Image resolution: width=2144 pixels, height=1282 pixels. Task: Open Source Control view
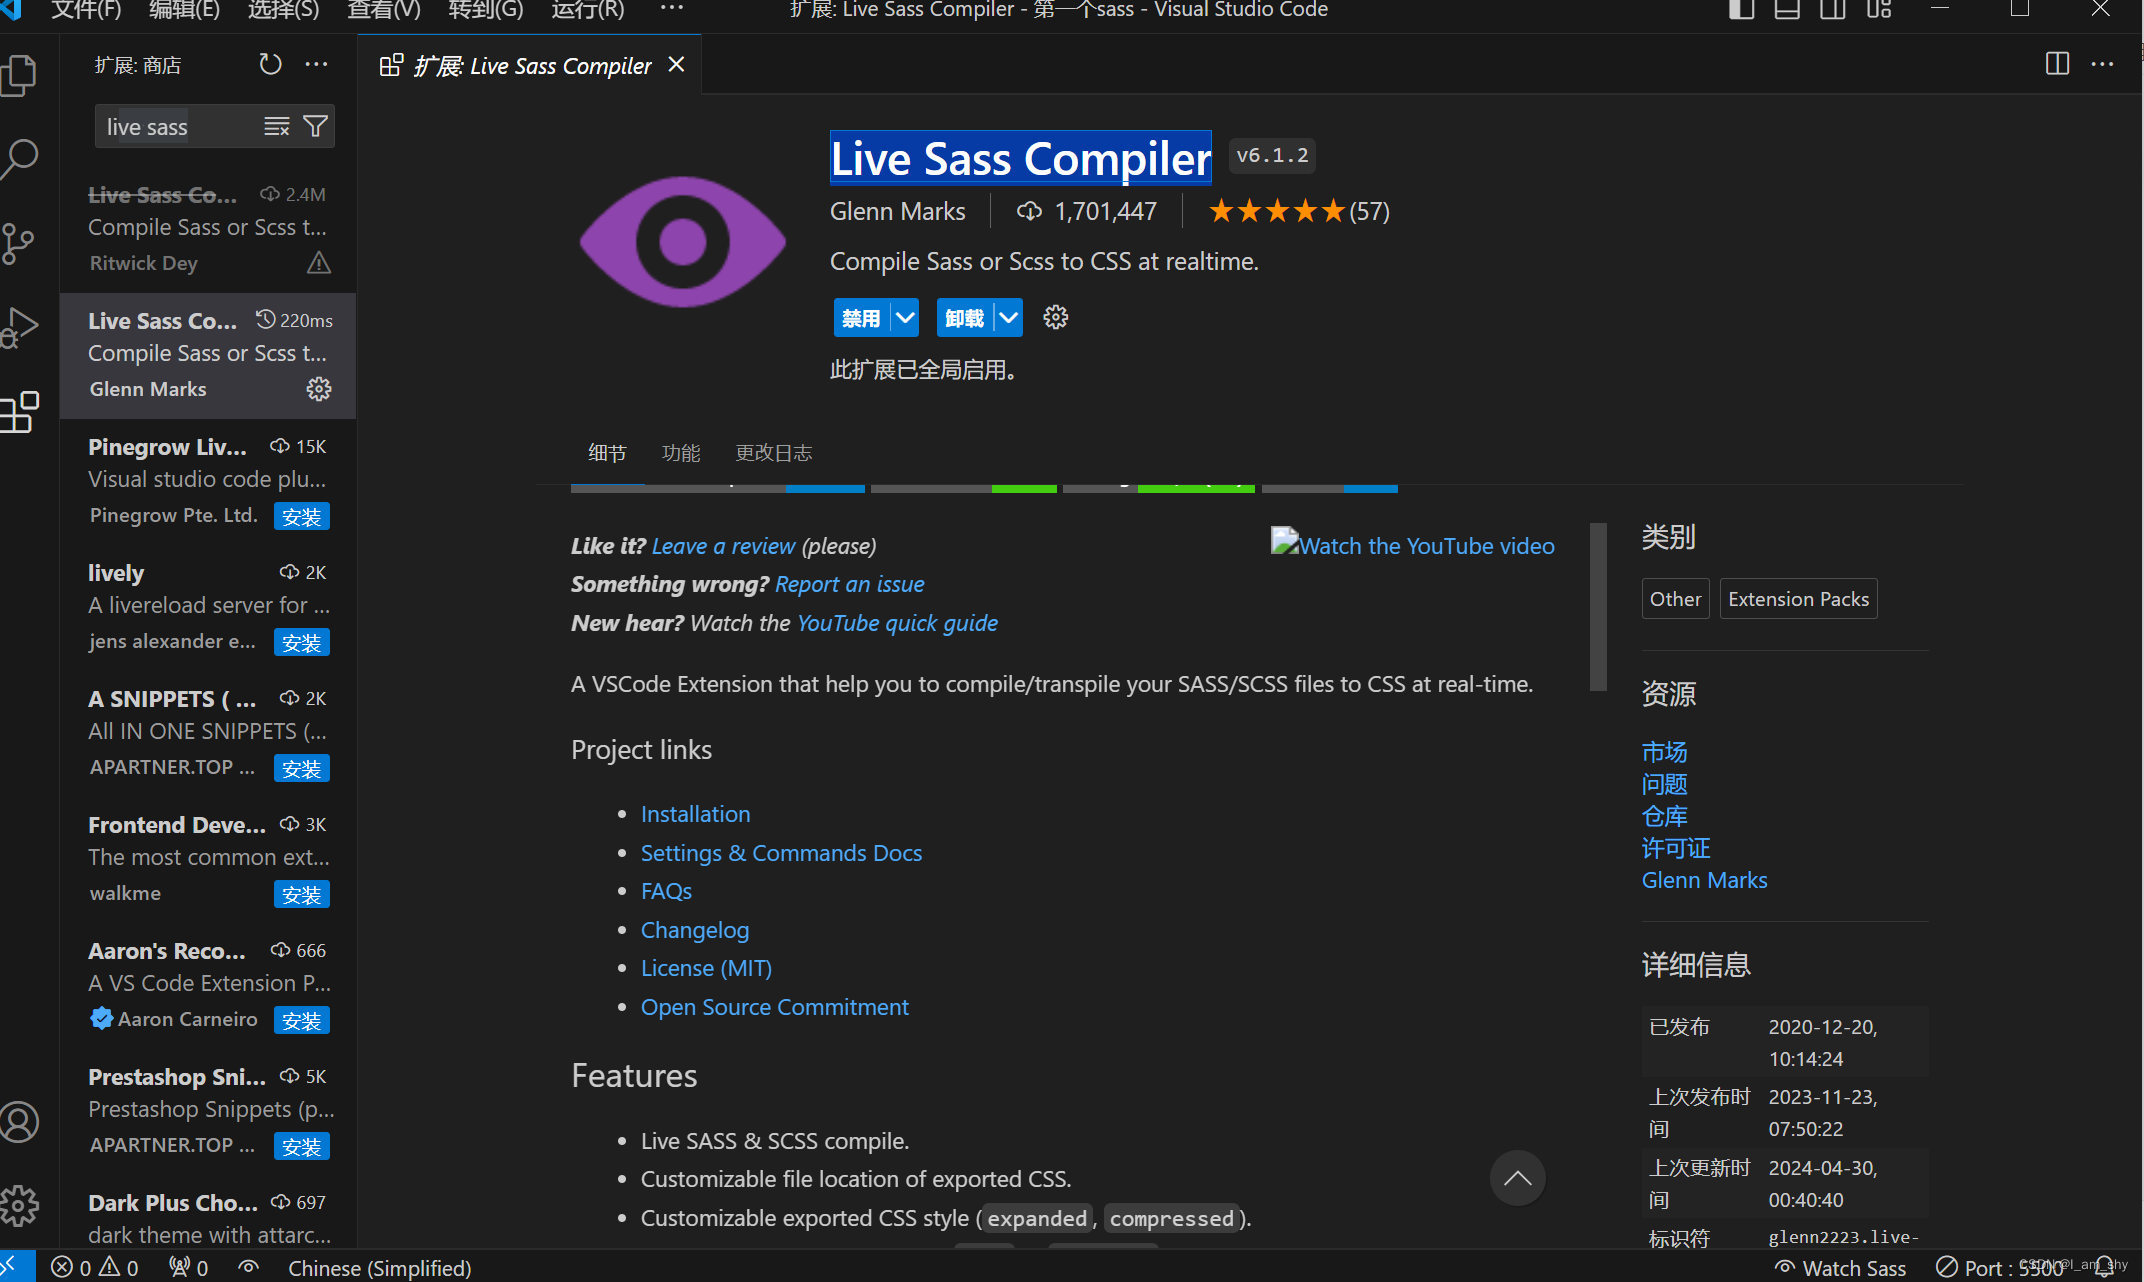pyautogui.click(x=18, y=243)
